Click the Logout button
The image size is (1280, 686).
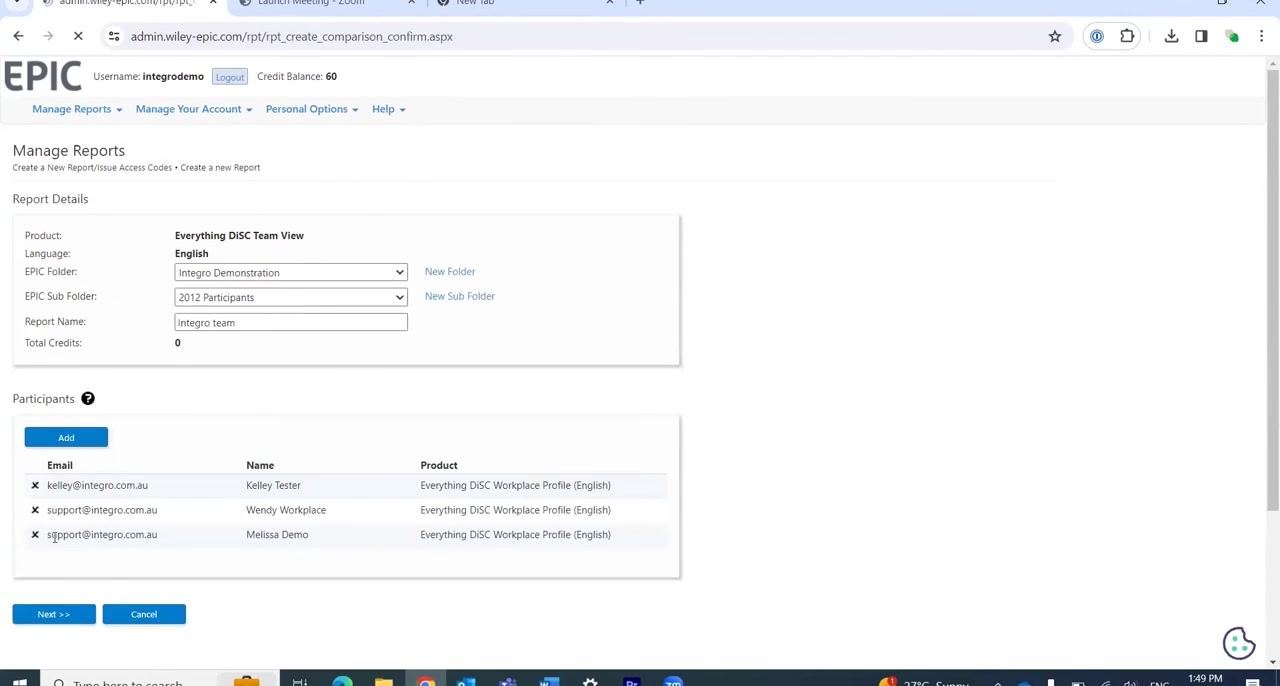tap(230, 77)
